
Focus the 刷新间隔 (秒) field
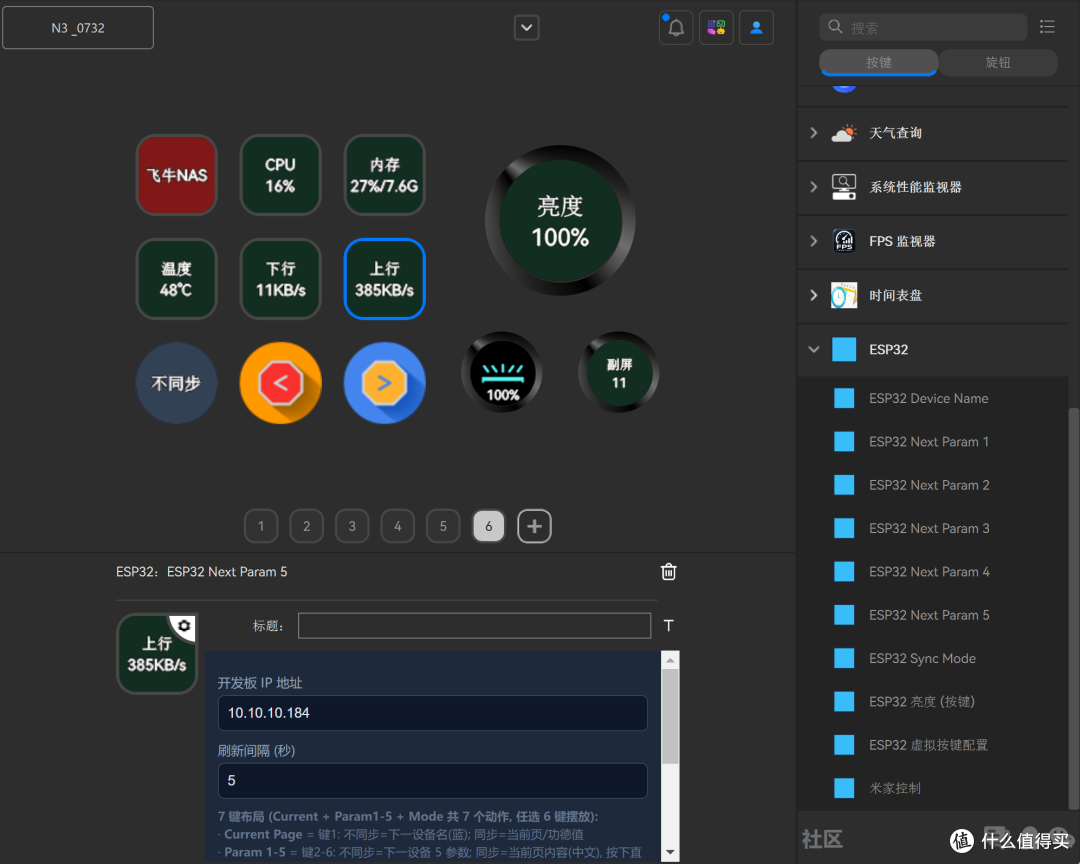pos(433,781)
